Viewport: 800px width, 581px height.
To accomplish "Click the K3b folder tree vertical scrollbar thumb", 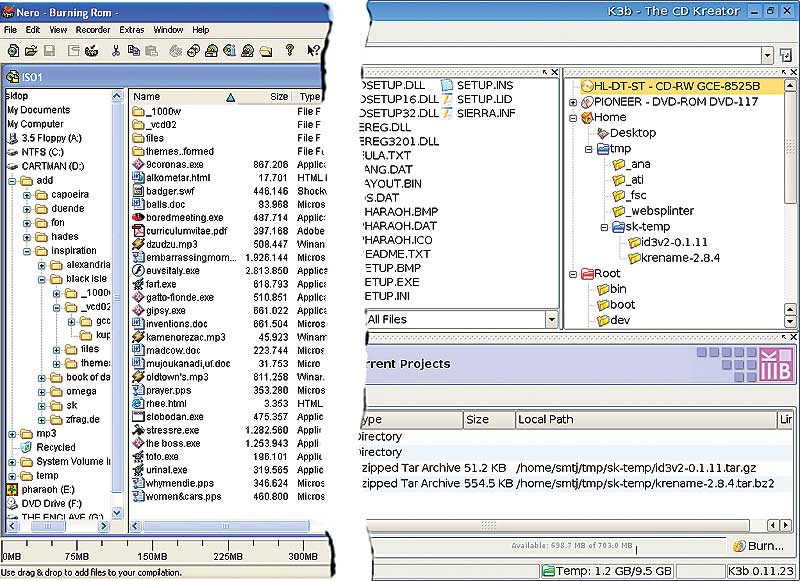I will [790, 147].
